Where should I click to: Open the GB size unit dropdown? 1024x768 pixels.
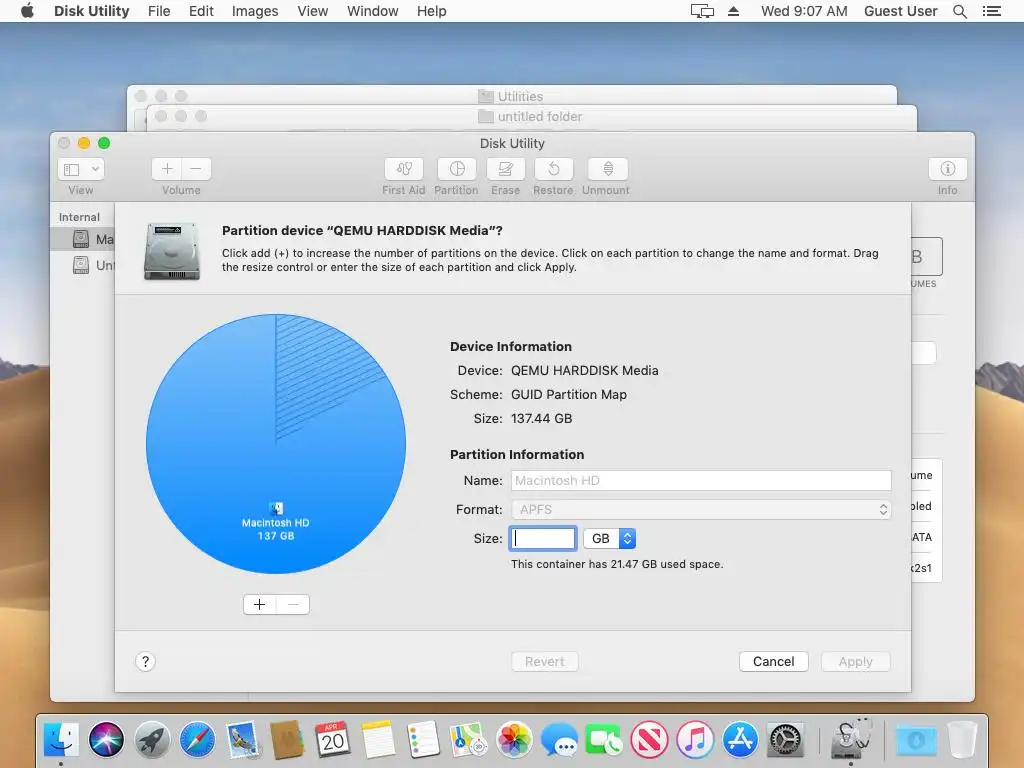(x=609, y=538)
